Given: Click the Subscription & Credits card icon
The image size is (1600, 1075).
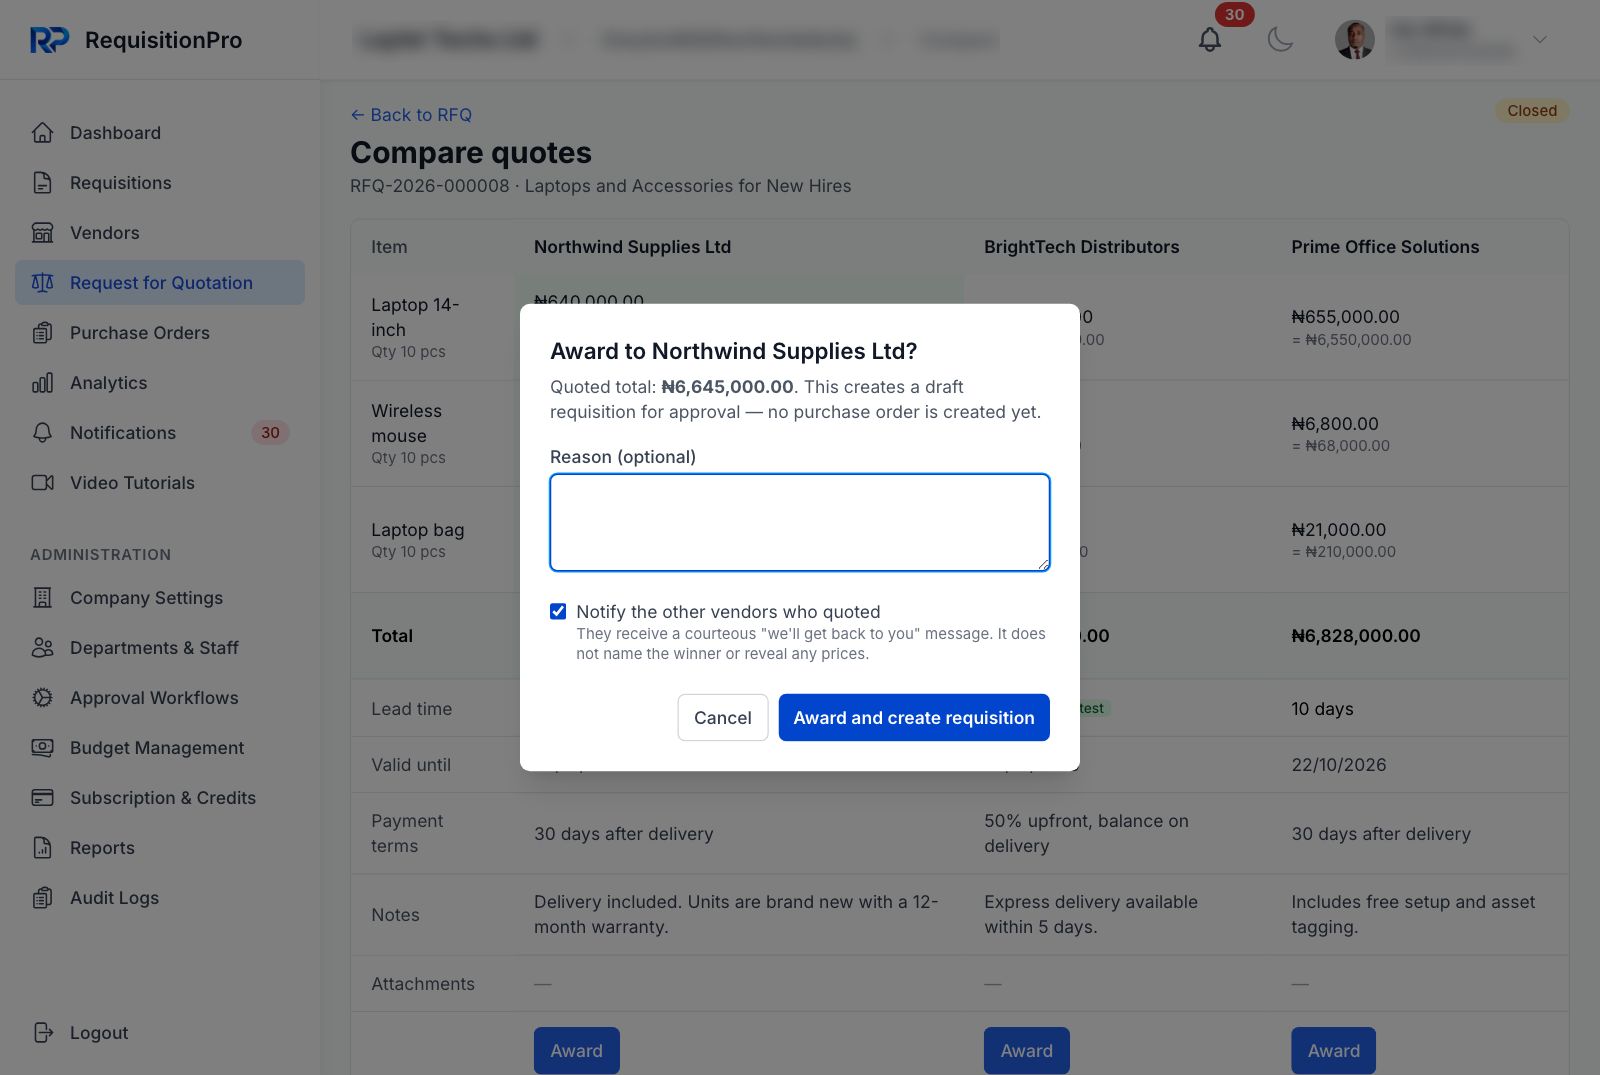Looking at the screenshot, I should click(x=42, y=798).
